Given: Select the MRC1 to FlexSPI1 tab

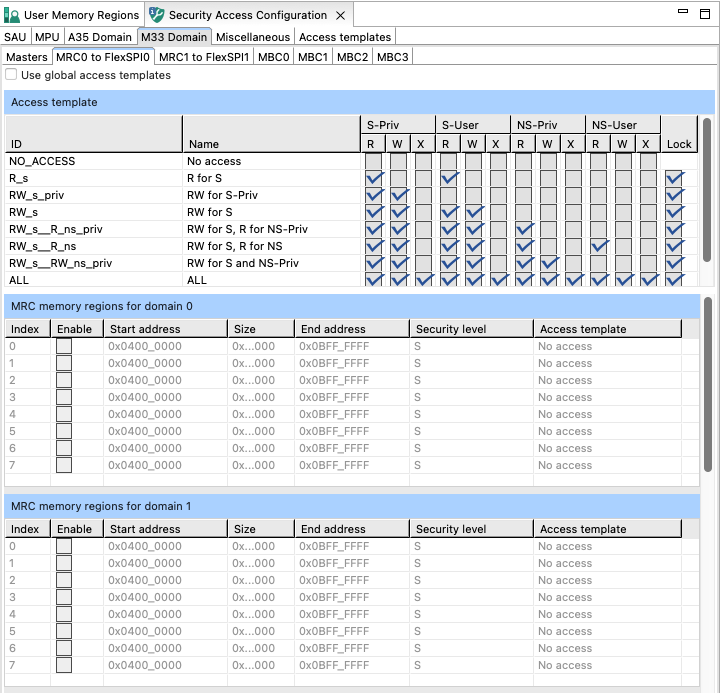Looking at the screenshot, I should coord(204,57).
